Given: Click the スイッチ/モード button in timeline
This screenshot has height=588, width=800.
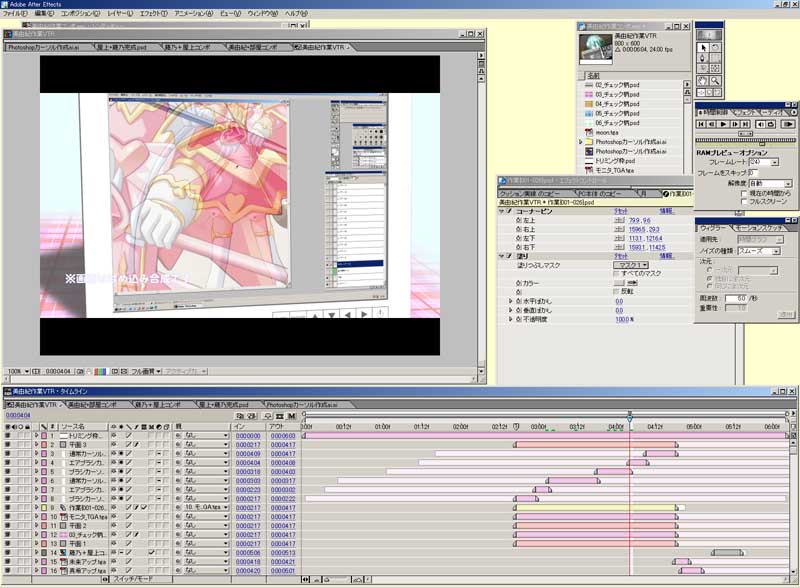Looking at the screenshot, I should click(x=132, y=579).
